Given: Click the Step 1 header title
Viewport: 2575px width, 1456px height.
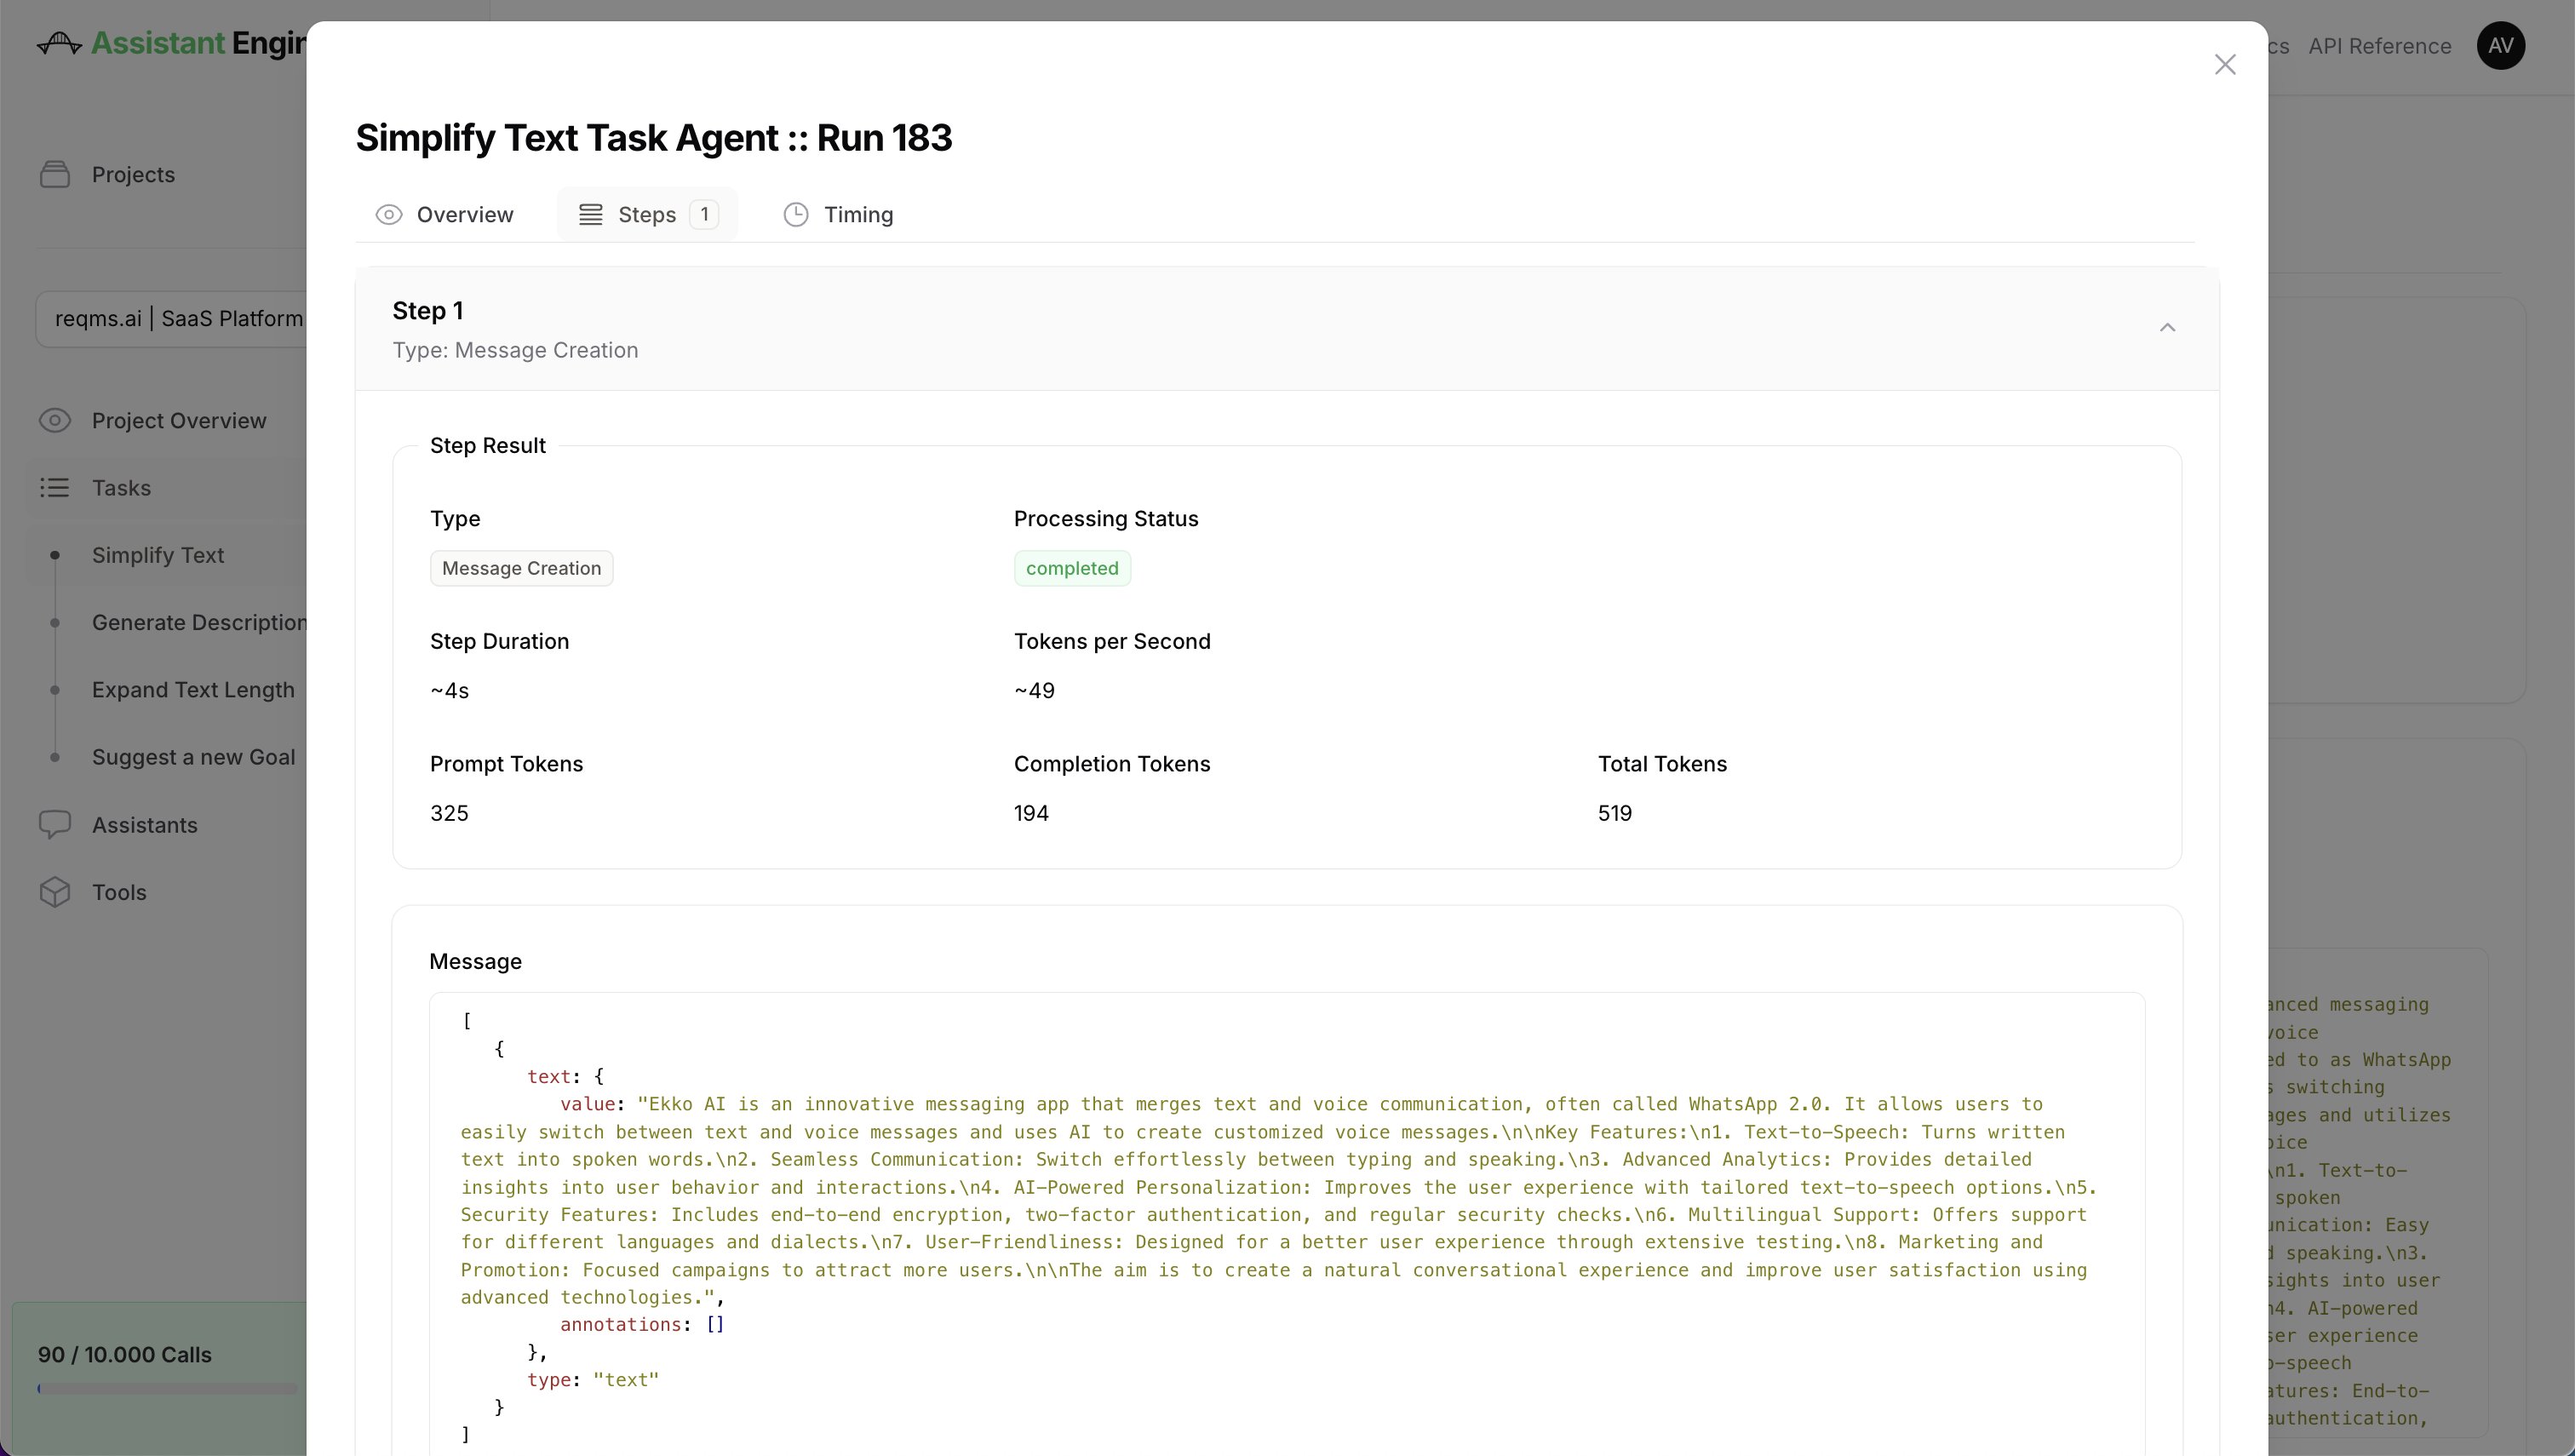Looking at the screenshot, I should [x=428, y=311].
